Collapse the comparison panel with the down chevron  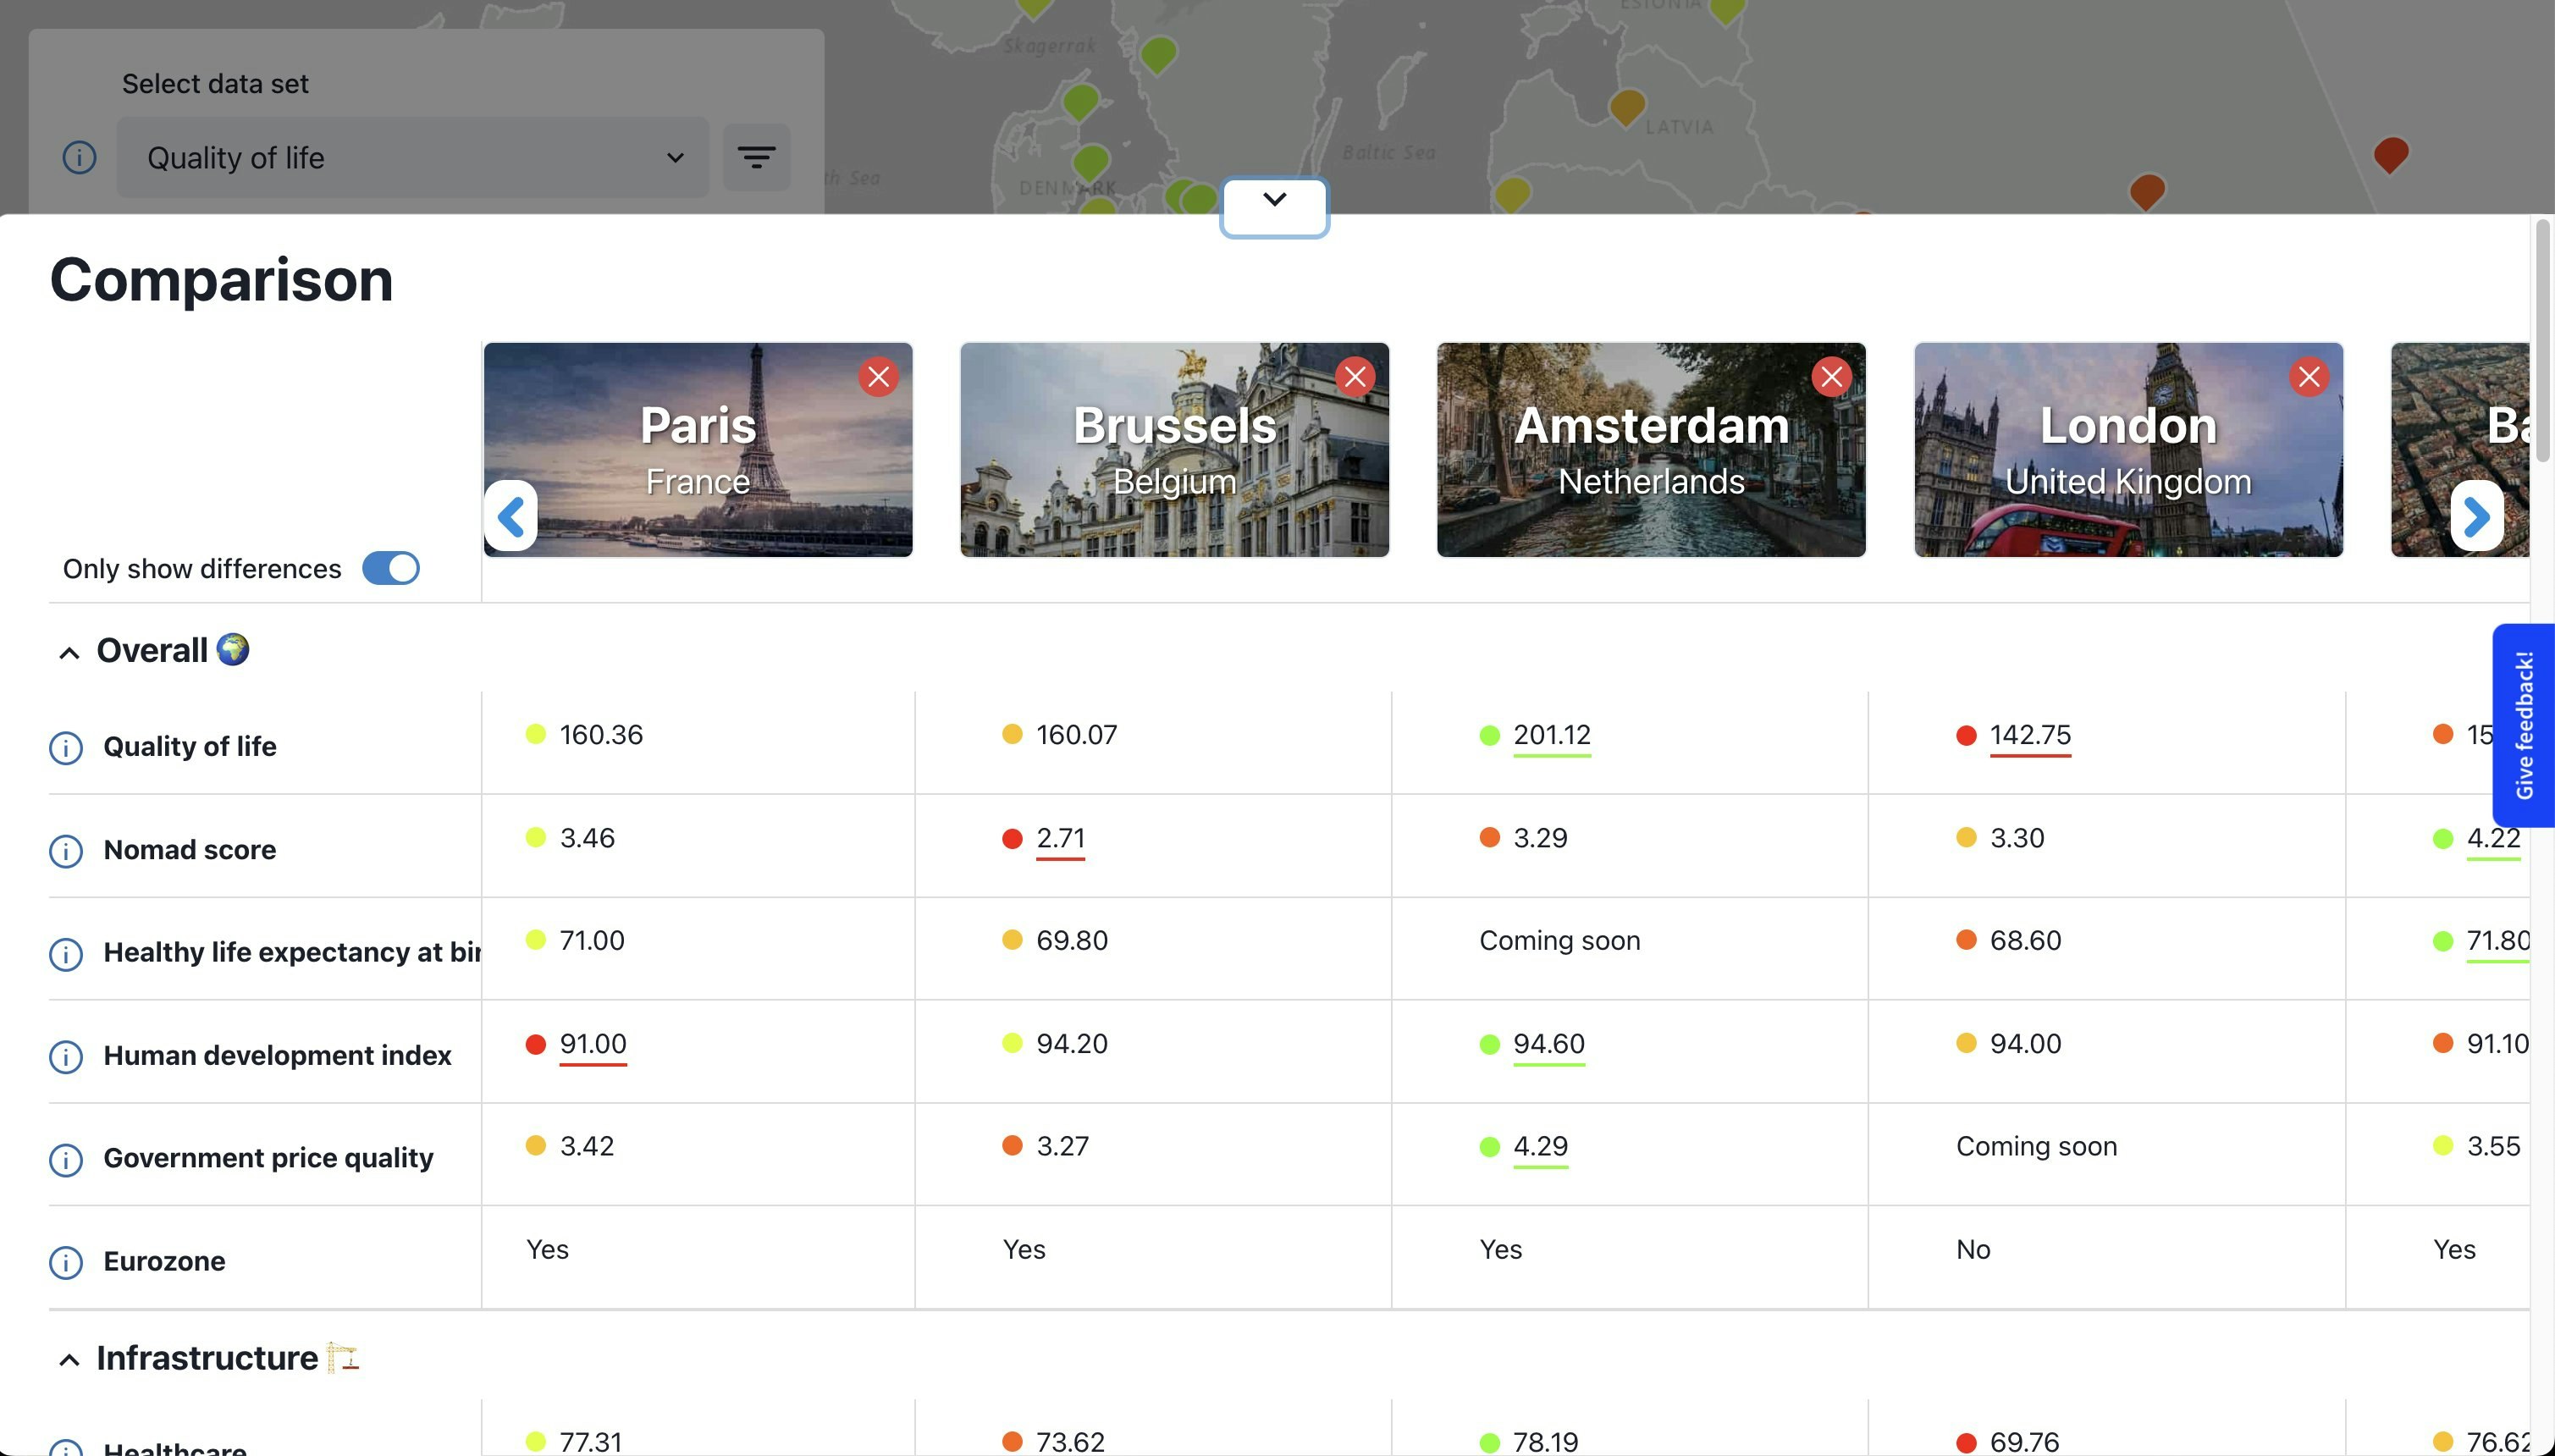coord(1274,207)
